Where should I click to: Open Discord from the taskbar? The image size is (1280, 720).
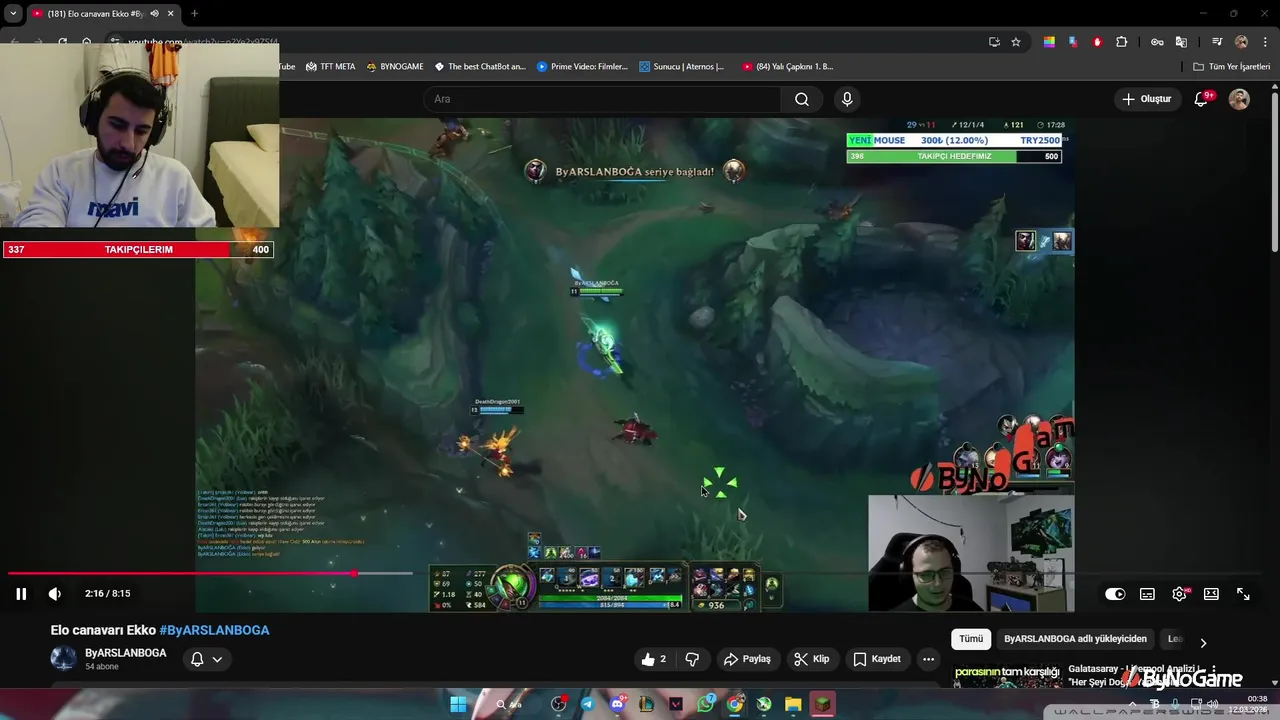click(617, 705)
